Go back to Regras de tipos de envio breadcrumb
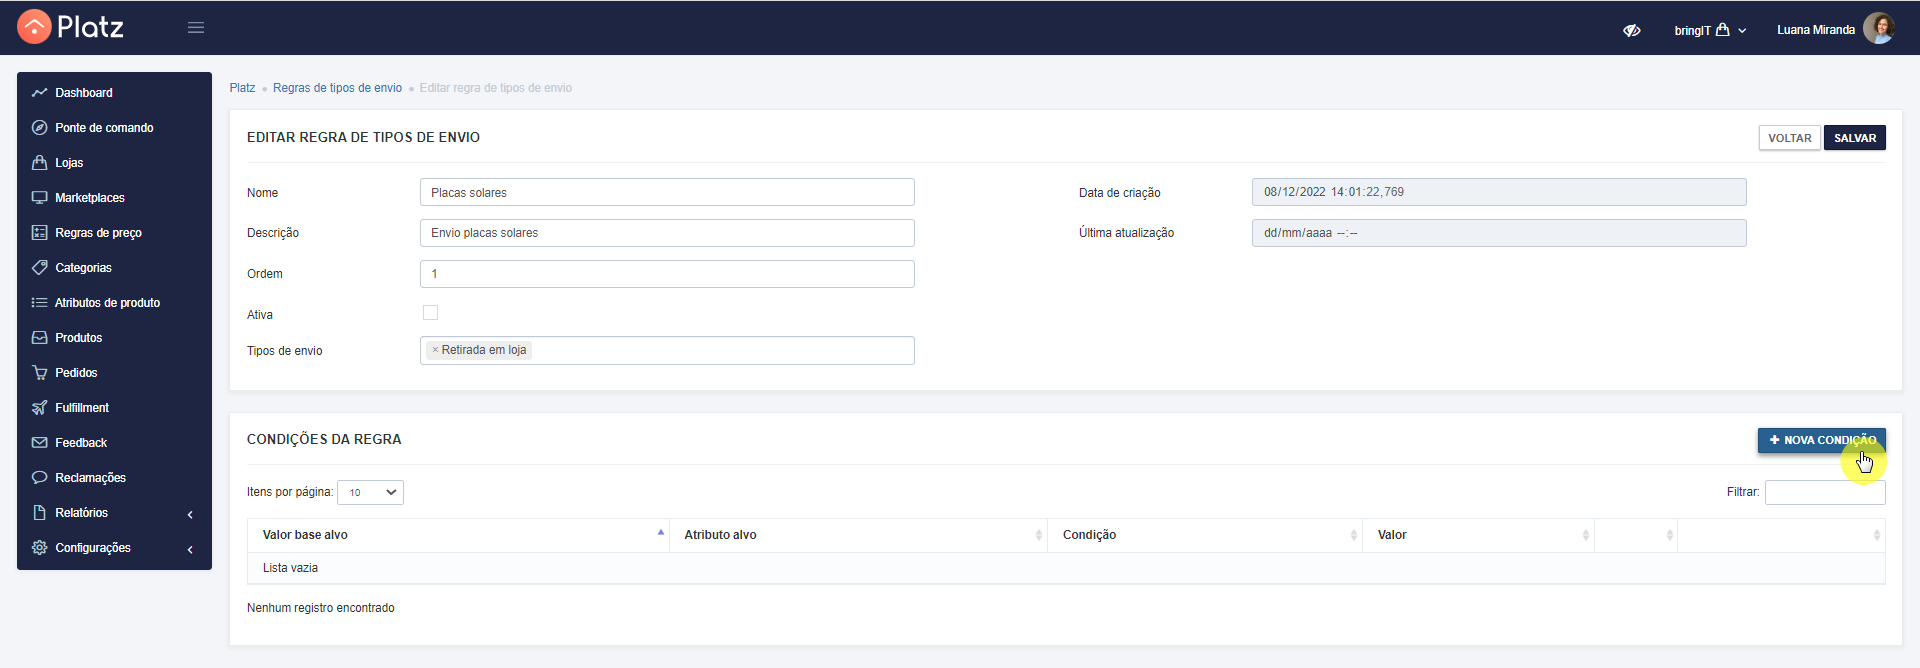1920x668 pixels. click(x=337, y=88)
